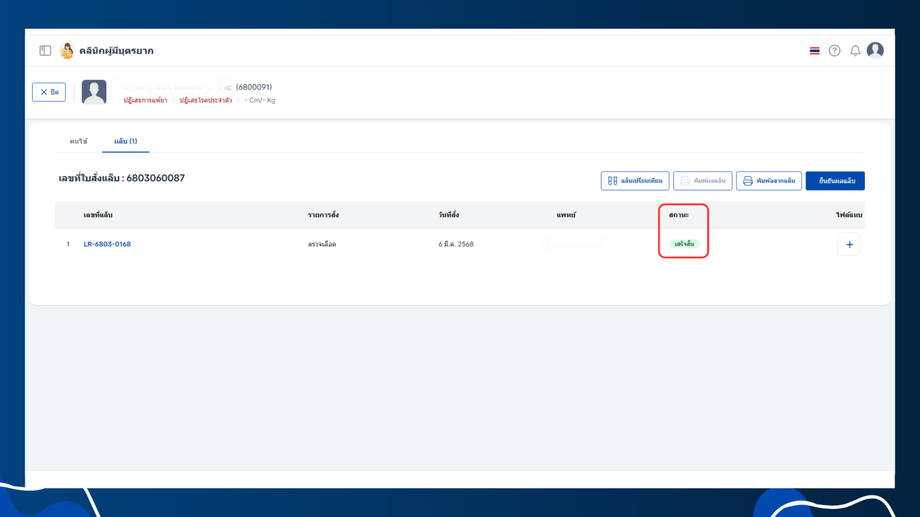
Task: Click วันที่สั่ง column header
Action: coord(449,215)
